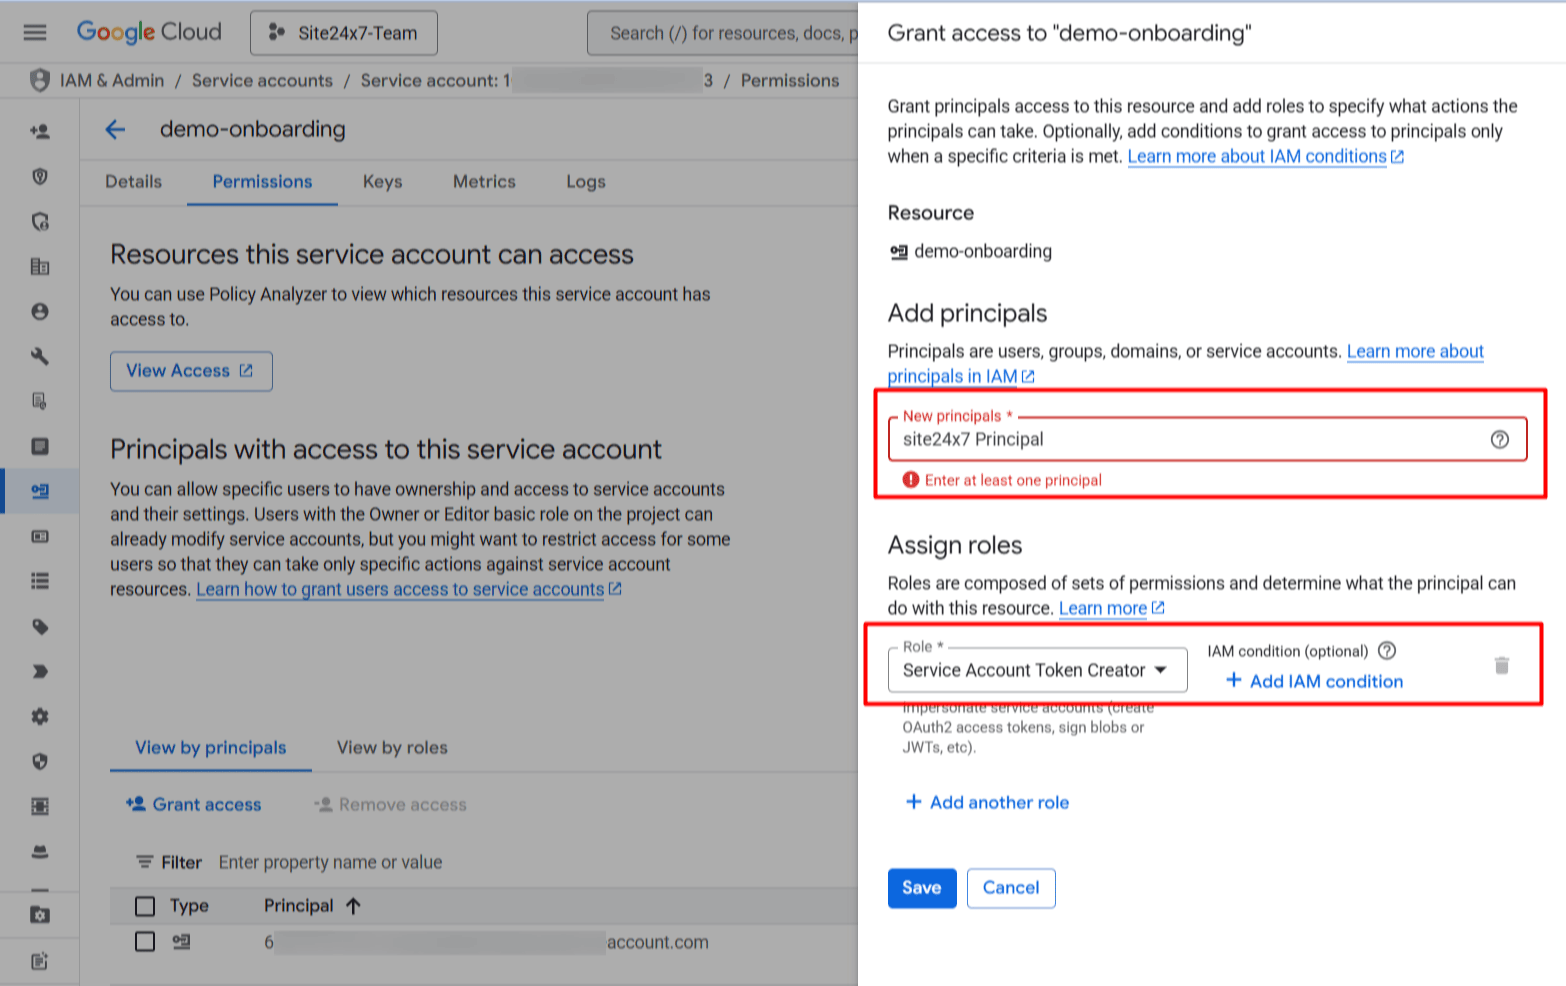Open the navigation hamburger menu
This screenshot has width=1566, height=986.
click(34, 32)
